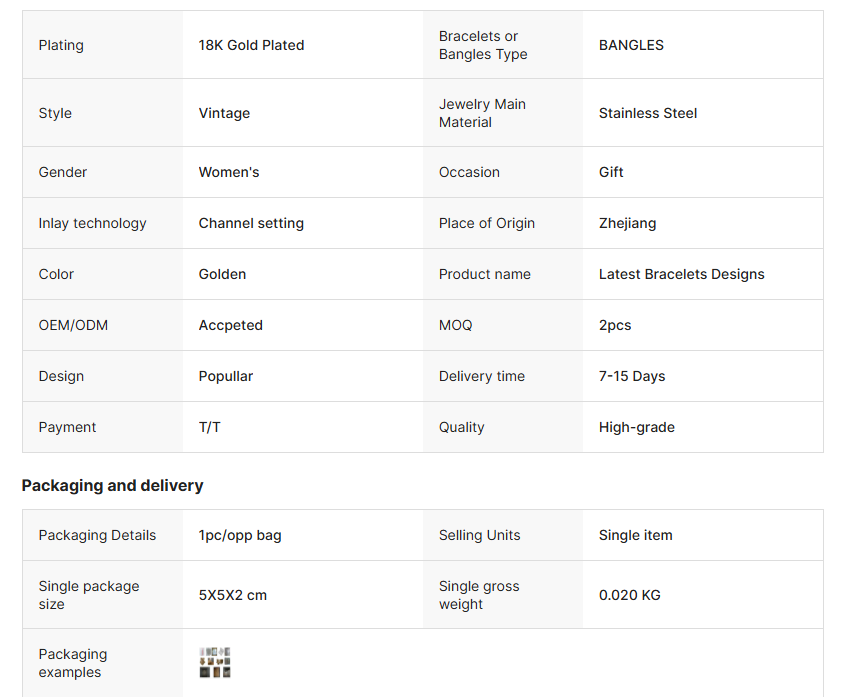Viewport: 851px width, 697px height.
Task: Click the "5X5X2 cm" package size value
Action: tap(233, 595)
